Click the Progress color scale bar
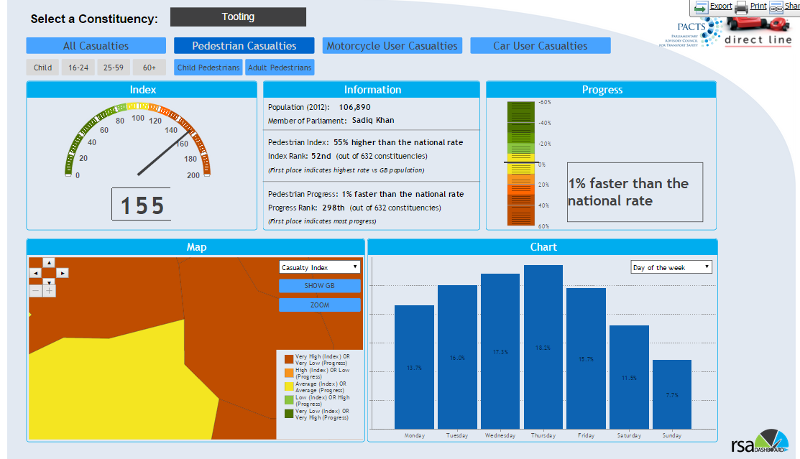The image size is (800, 459). 521,163
